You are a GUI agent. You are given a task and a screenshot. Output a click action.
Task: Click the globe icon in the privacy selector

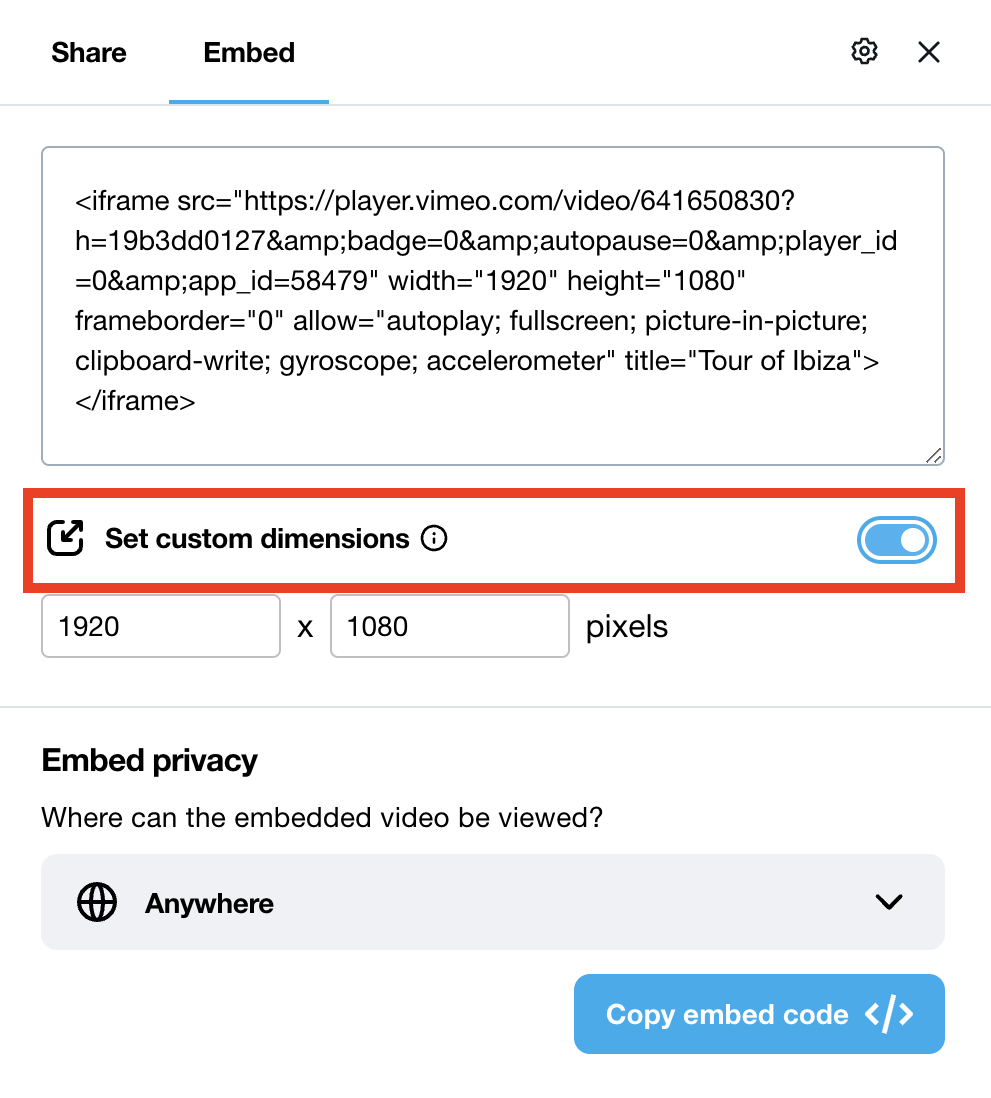97,903
